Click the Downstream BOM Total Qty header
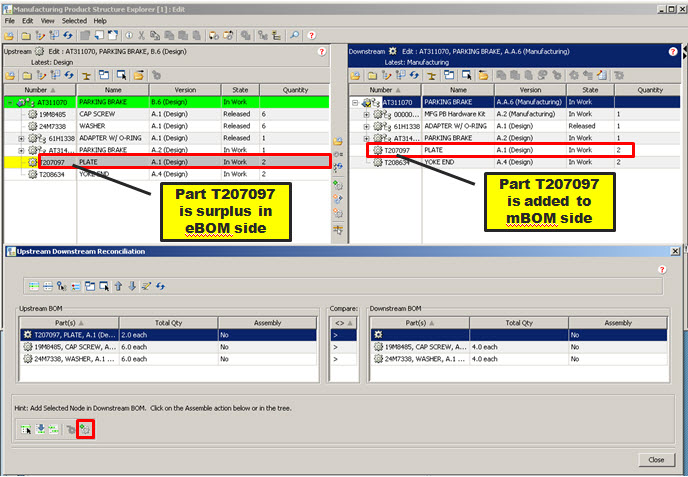Screen dimensions: 688x477 coord(519,323)
